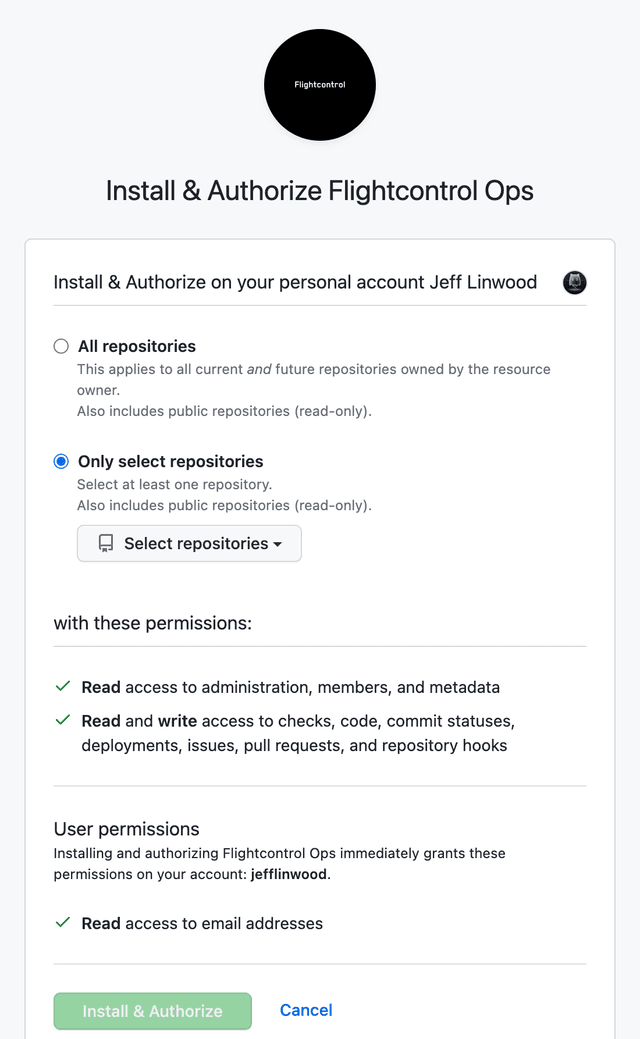The height and width of the screenshot is (1039, 640).
Task: Click the bold All repositories label text
Action: click(x=136, y=345)
